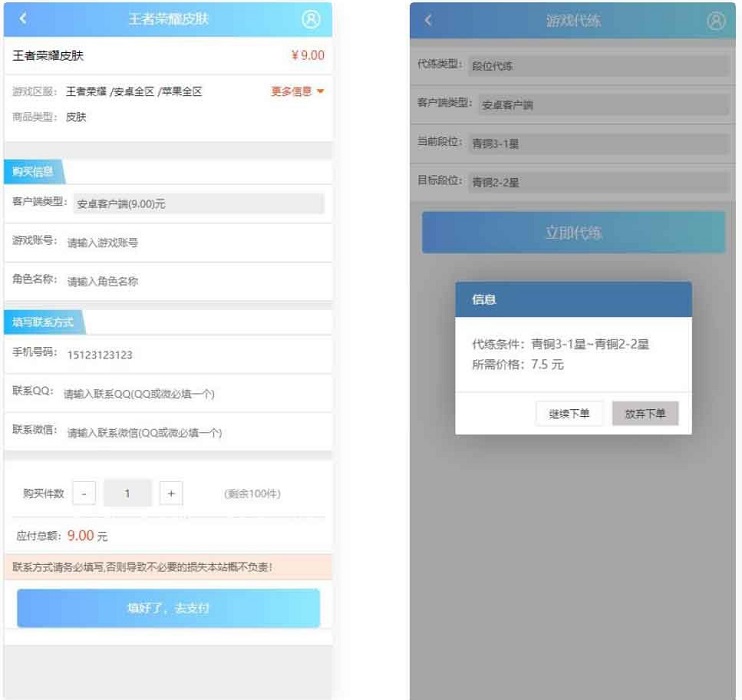Click 放弃下单 in the 信息 dialog
Image resolution: width=742 pixels, height=700 pixels.
click(x=645, y=413)
